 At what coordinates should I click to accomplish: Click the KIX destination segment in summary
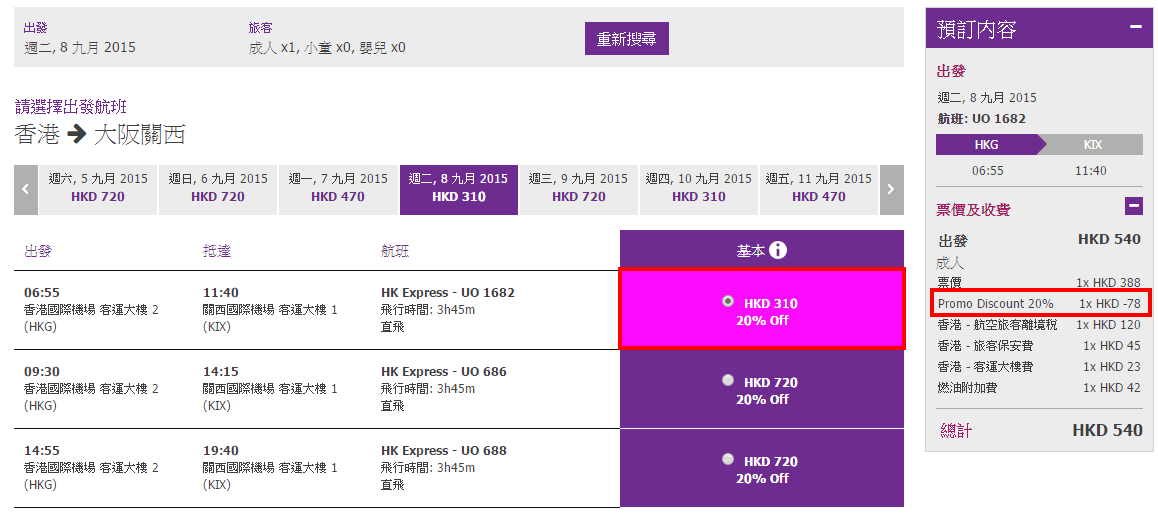point(1093,145)
